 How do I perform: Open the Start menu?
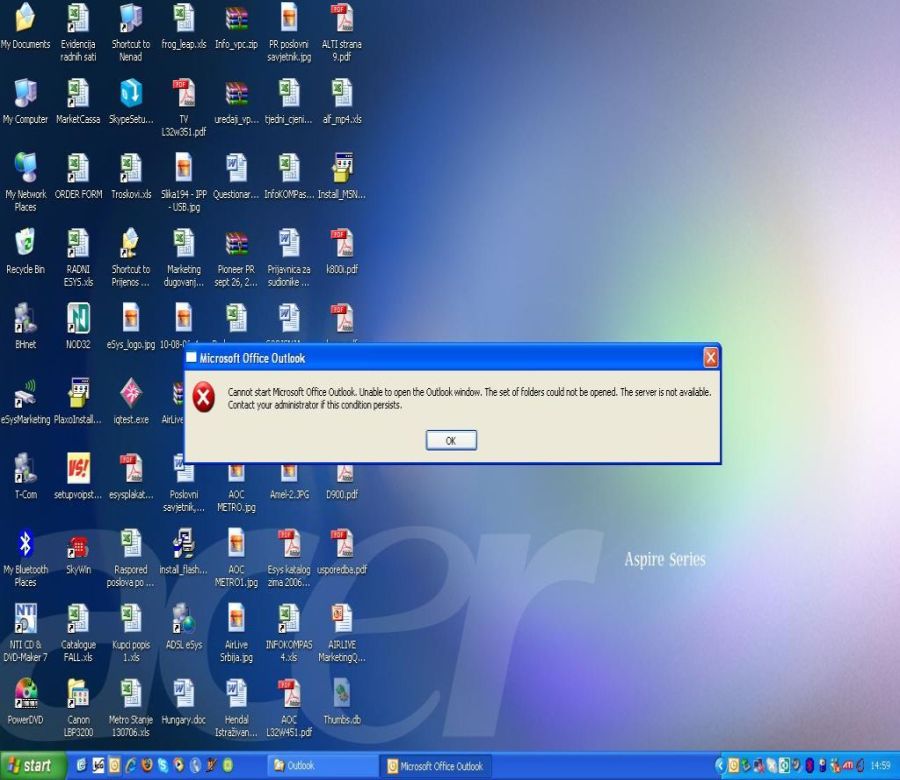click(x=32, y=766)
